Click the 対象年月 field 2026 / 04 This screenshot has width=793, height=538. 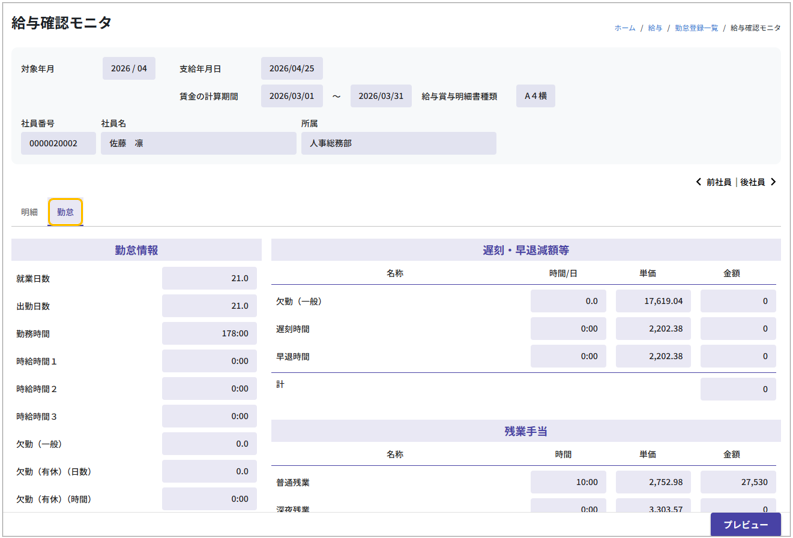click(x=128, y=69)
